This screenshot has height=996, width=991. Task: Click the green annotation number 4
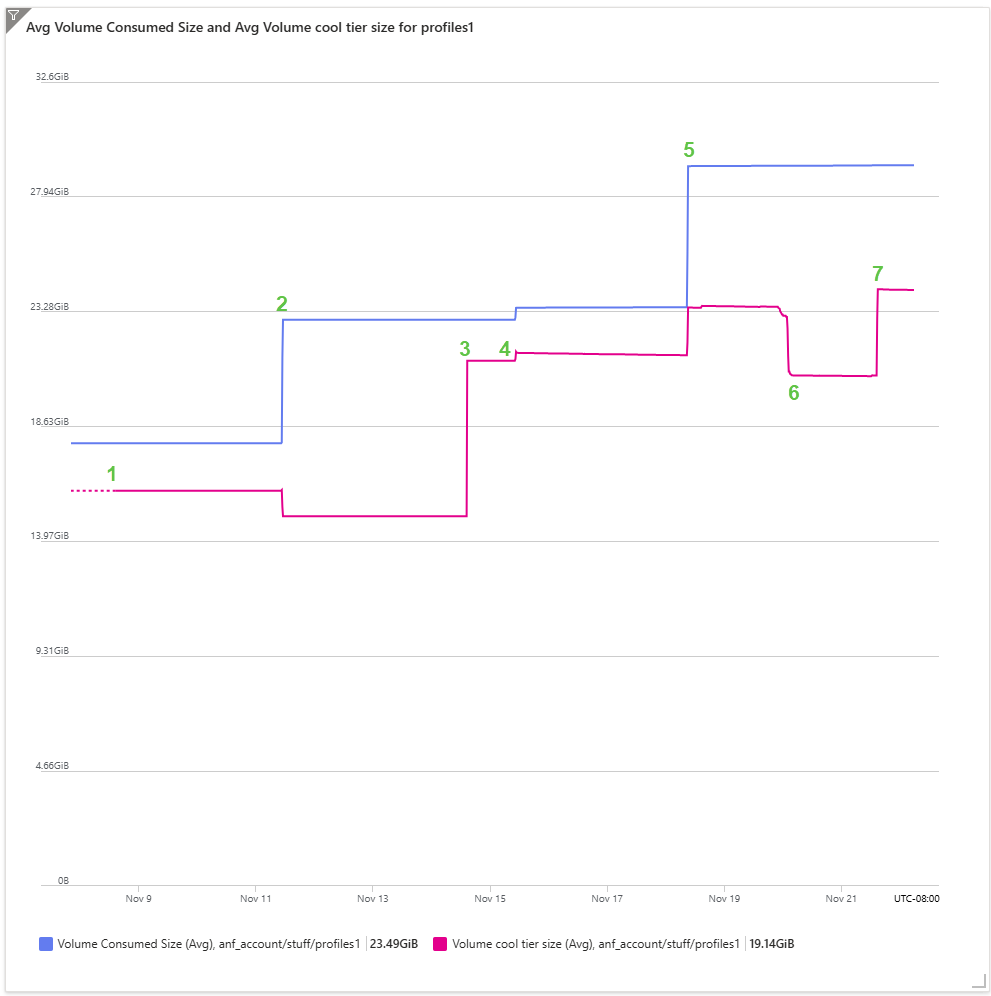(505, 349)
